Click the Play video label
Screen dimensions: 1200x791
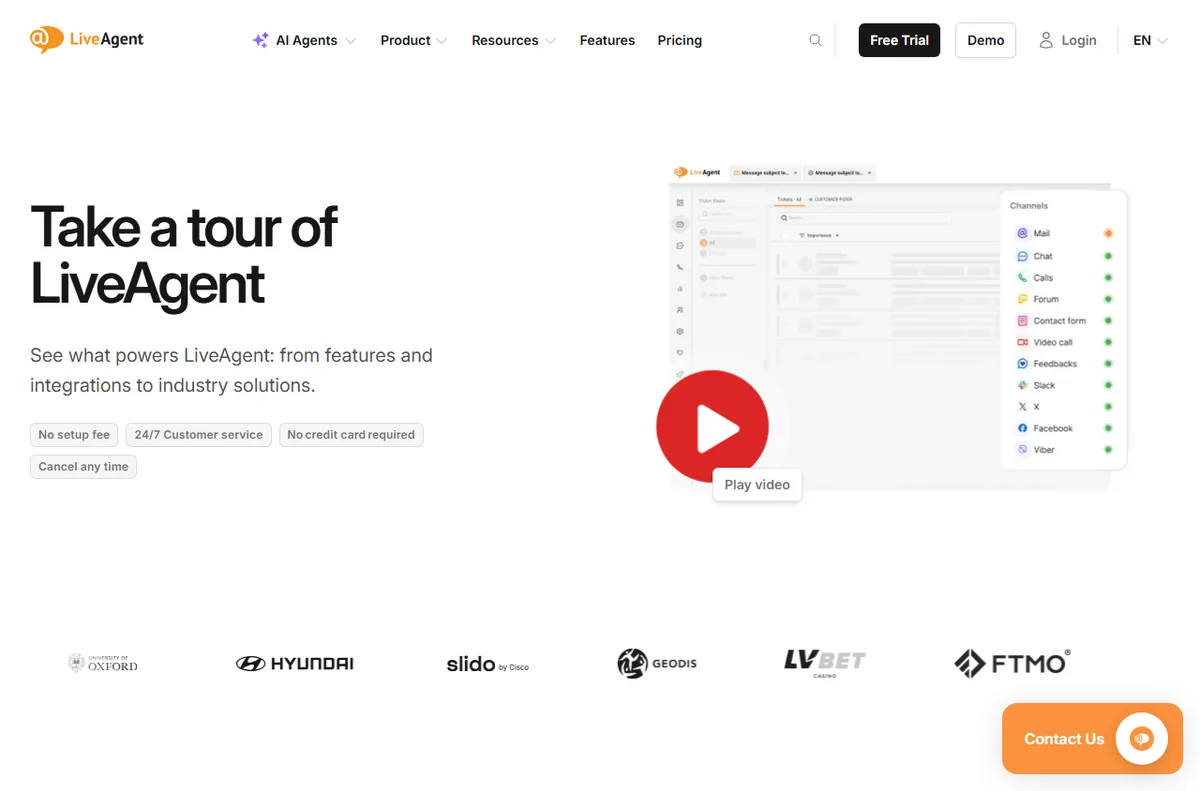click(757, 484)
